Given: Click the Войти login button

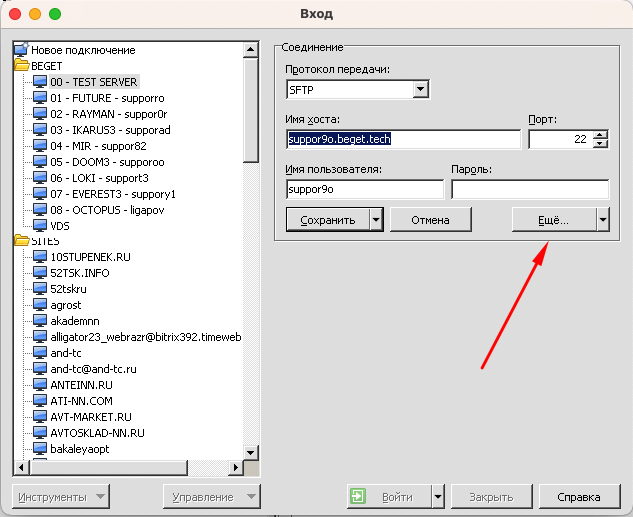Looking at the screenshot, I should (389, 496).
